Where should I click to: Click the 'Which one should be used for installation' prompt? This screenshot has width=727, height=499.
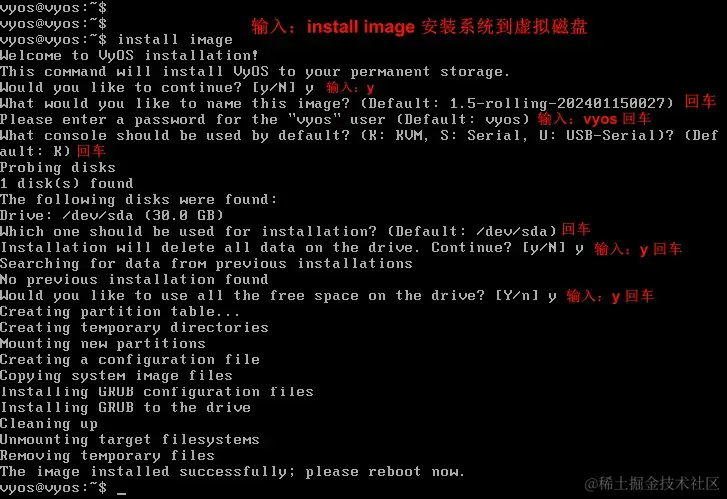(278, 231)
